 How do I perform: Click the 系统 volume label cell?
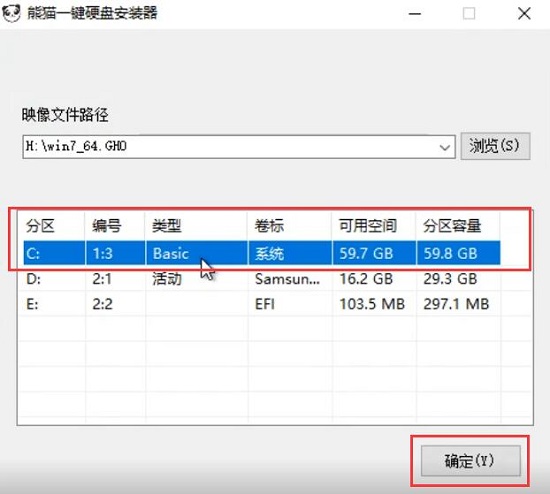click(290, 253)
